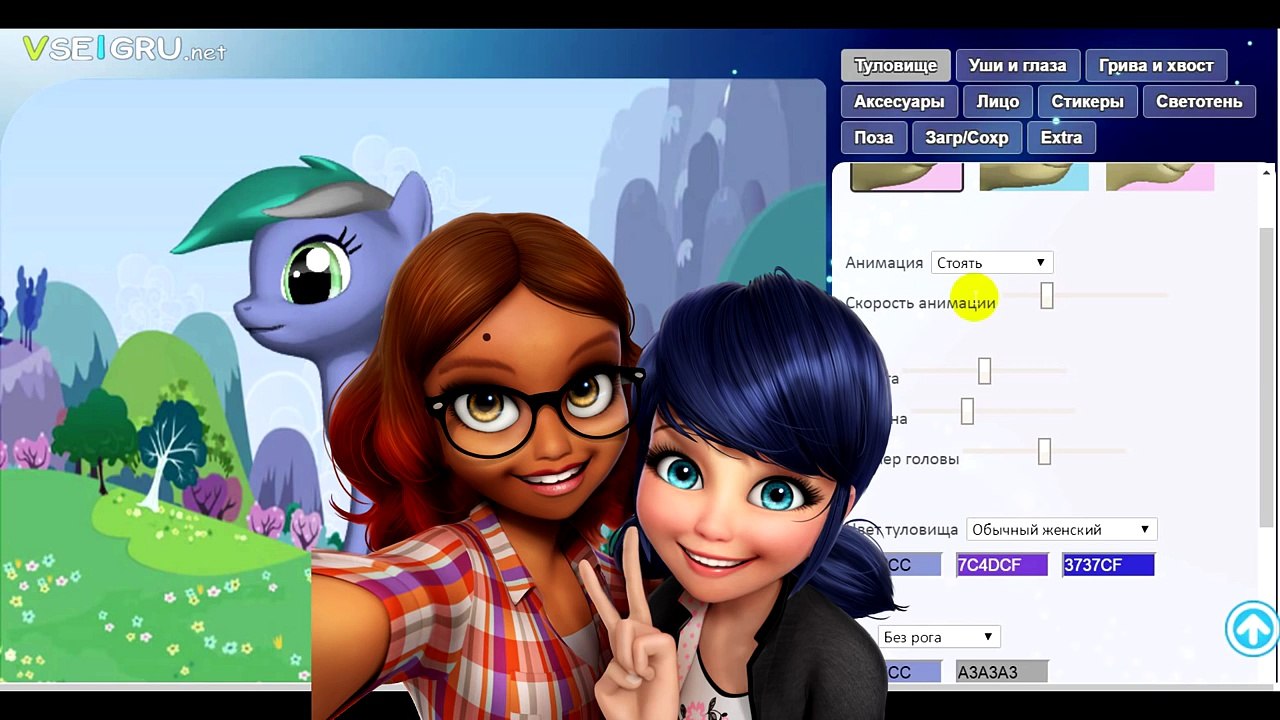
Task: Open the Грива и хвост tab
Action: point(1156,66)
